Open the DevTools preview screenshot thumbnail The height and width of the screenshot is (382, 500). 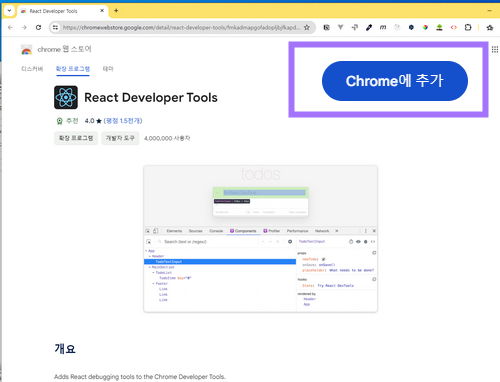(x=260, y=239)
